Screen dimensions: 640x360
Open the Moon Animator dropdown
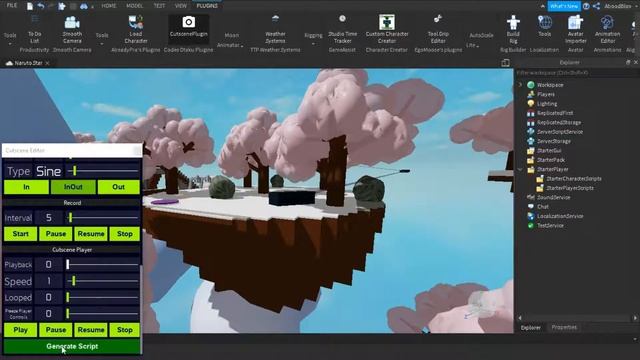(x=231, y=40)
